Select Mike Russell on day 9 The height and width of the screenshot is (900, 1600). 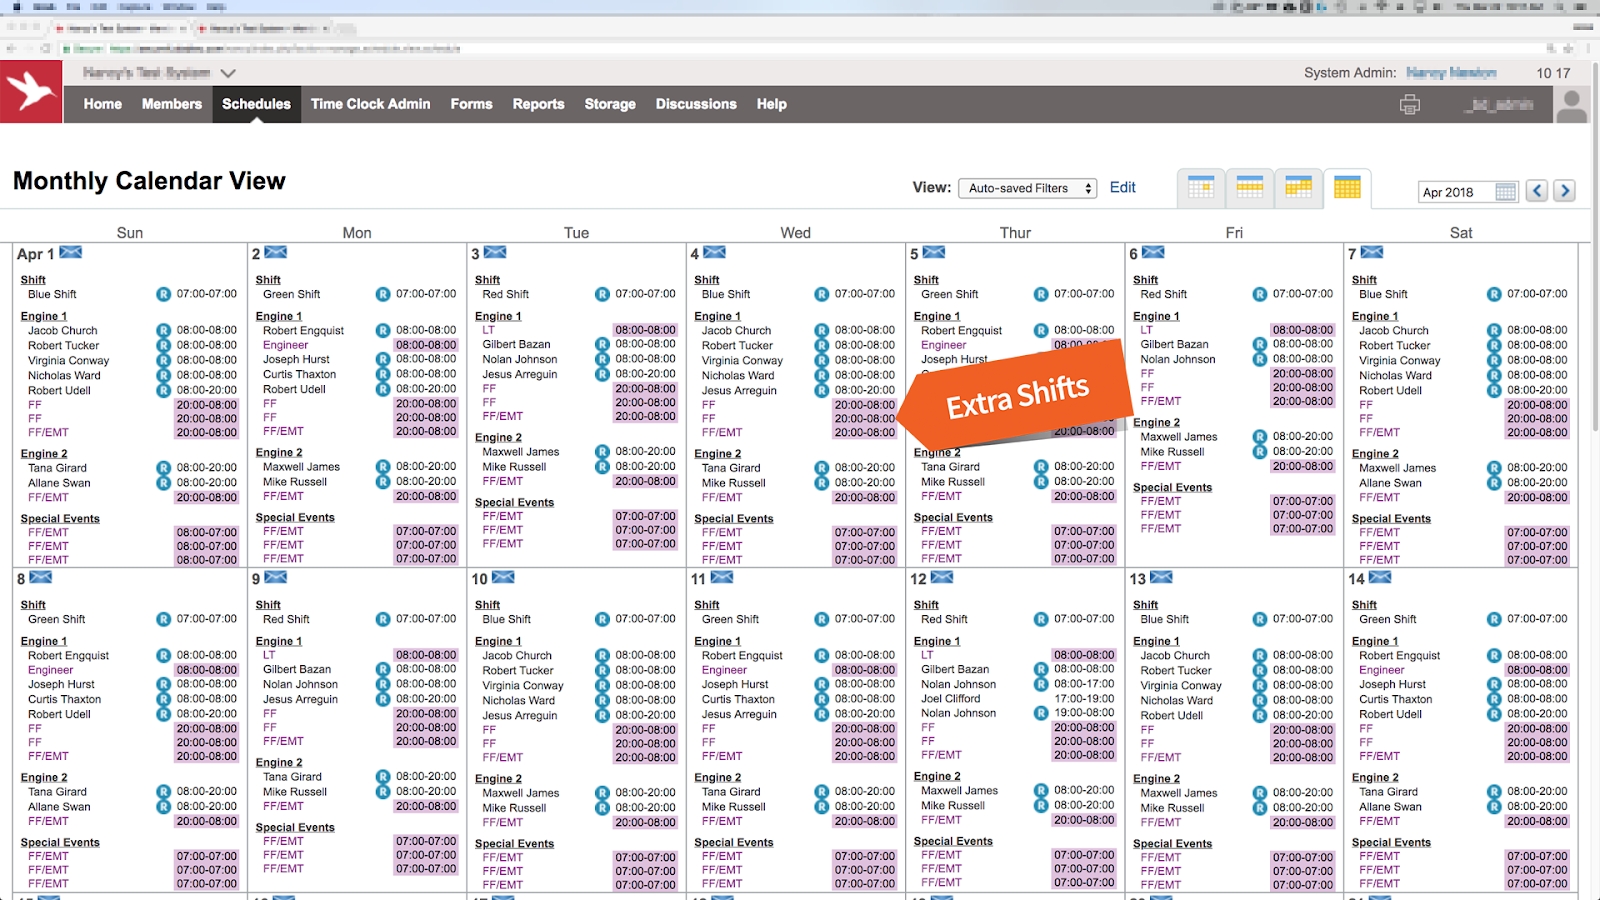click(295, 792)
